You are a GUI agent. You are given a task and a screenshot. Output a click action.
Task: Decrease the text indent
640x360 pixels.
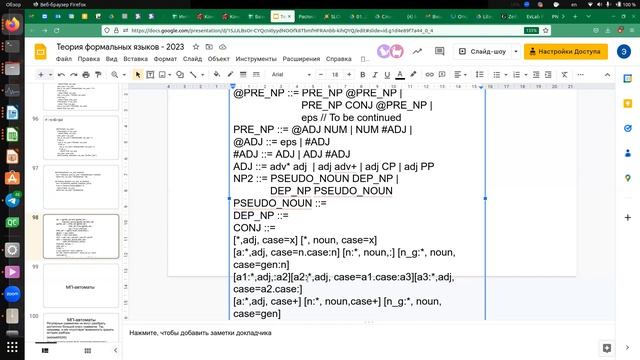536,74
